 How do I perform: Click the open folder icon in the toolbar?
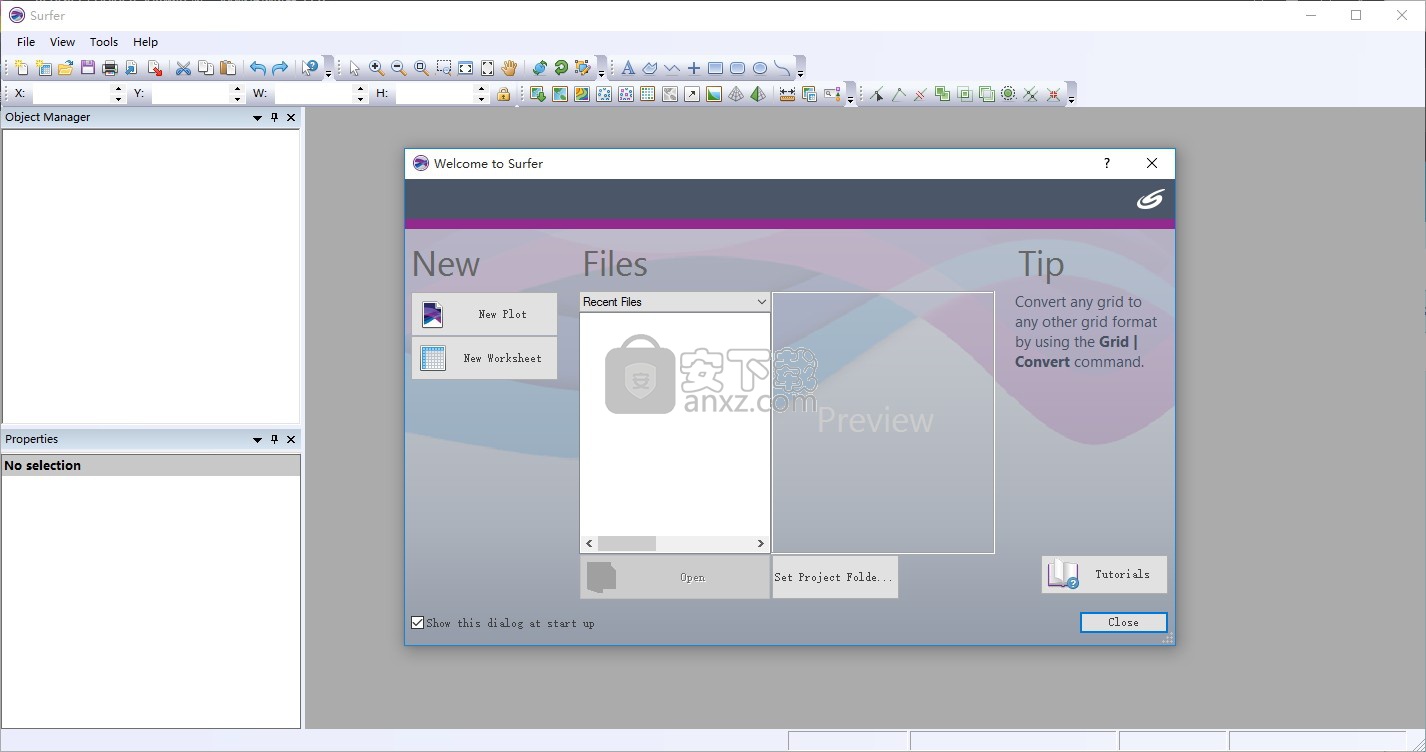click(66, 68)
